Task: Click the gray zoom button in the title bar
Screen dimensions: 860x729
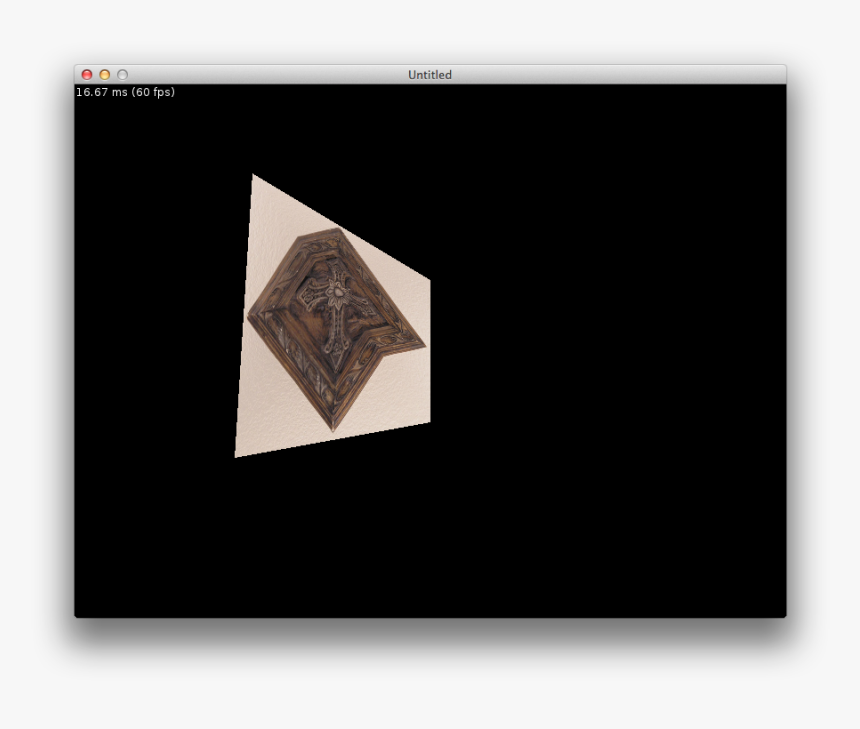Action: pos(123,75)
